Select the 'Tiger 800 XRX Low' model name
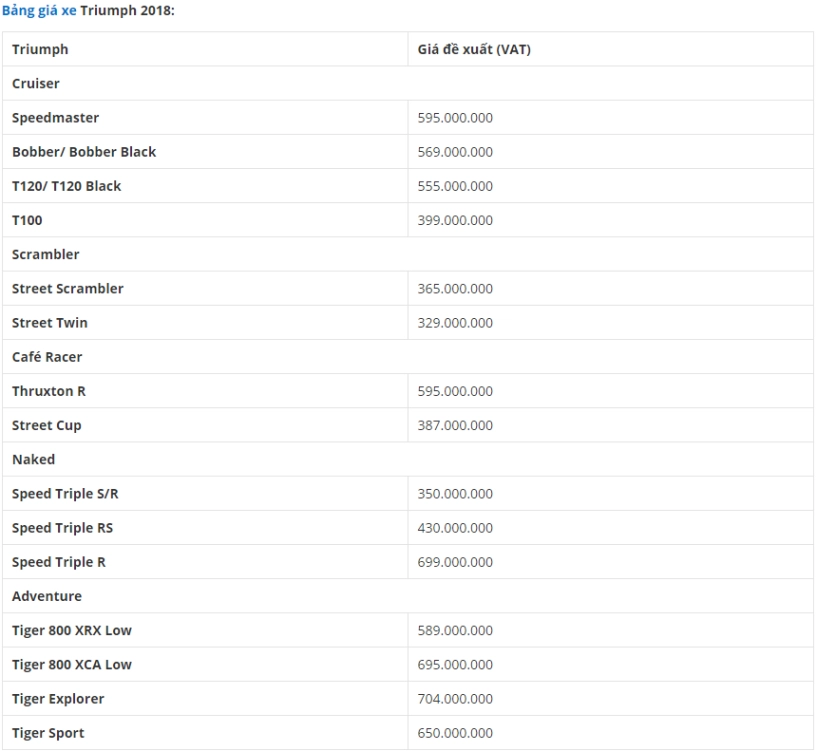The image size is (817, 751). click(72, 630)
